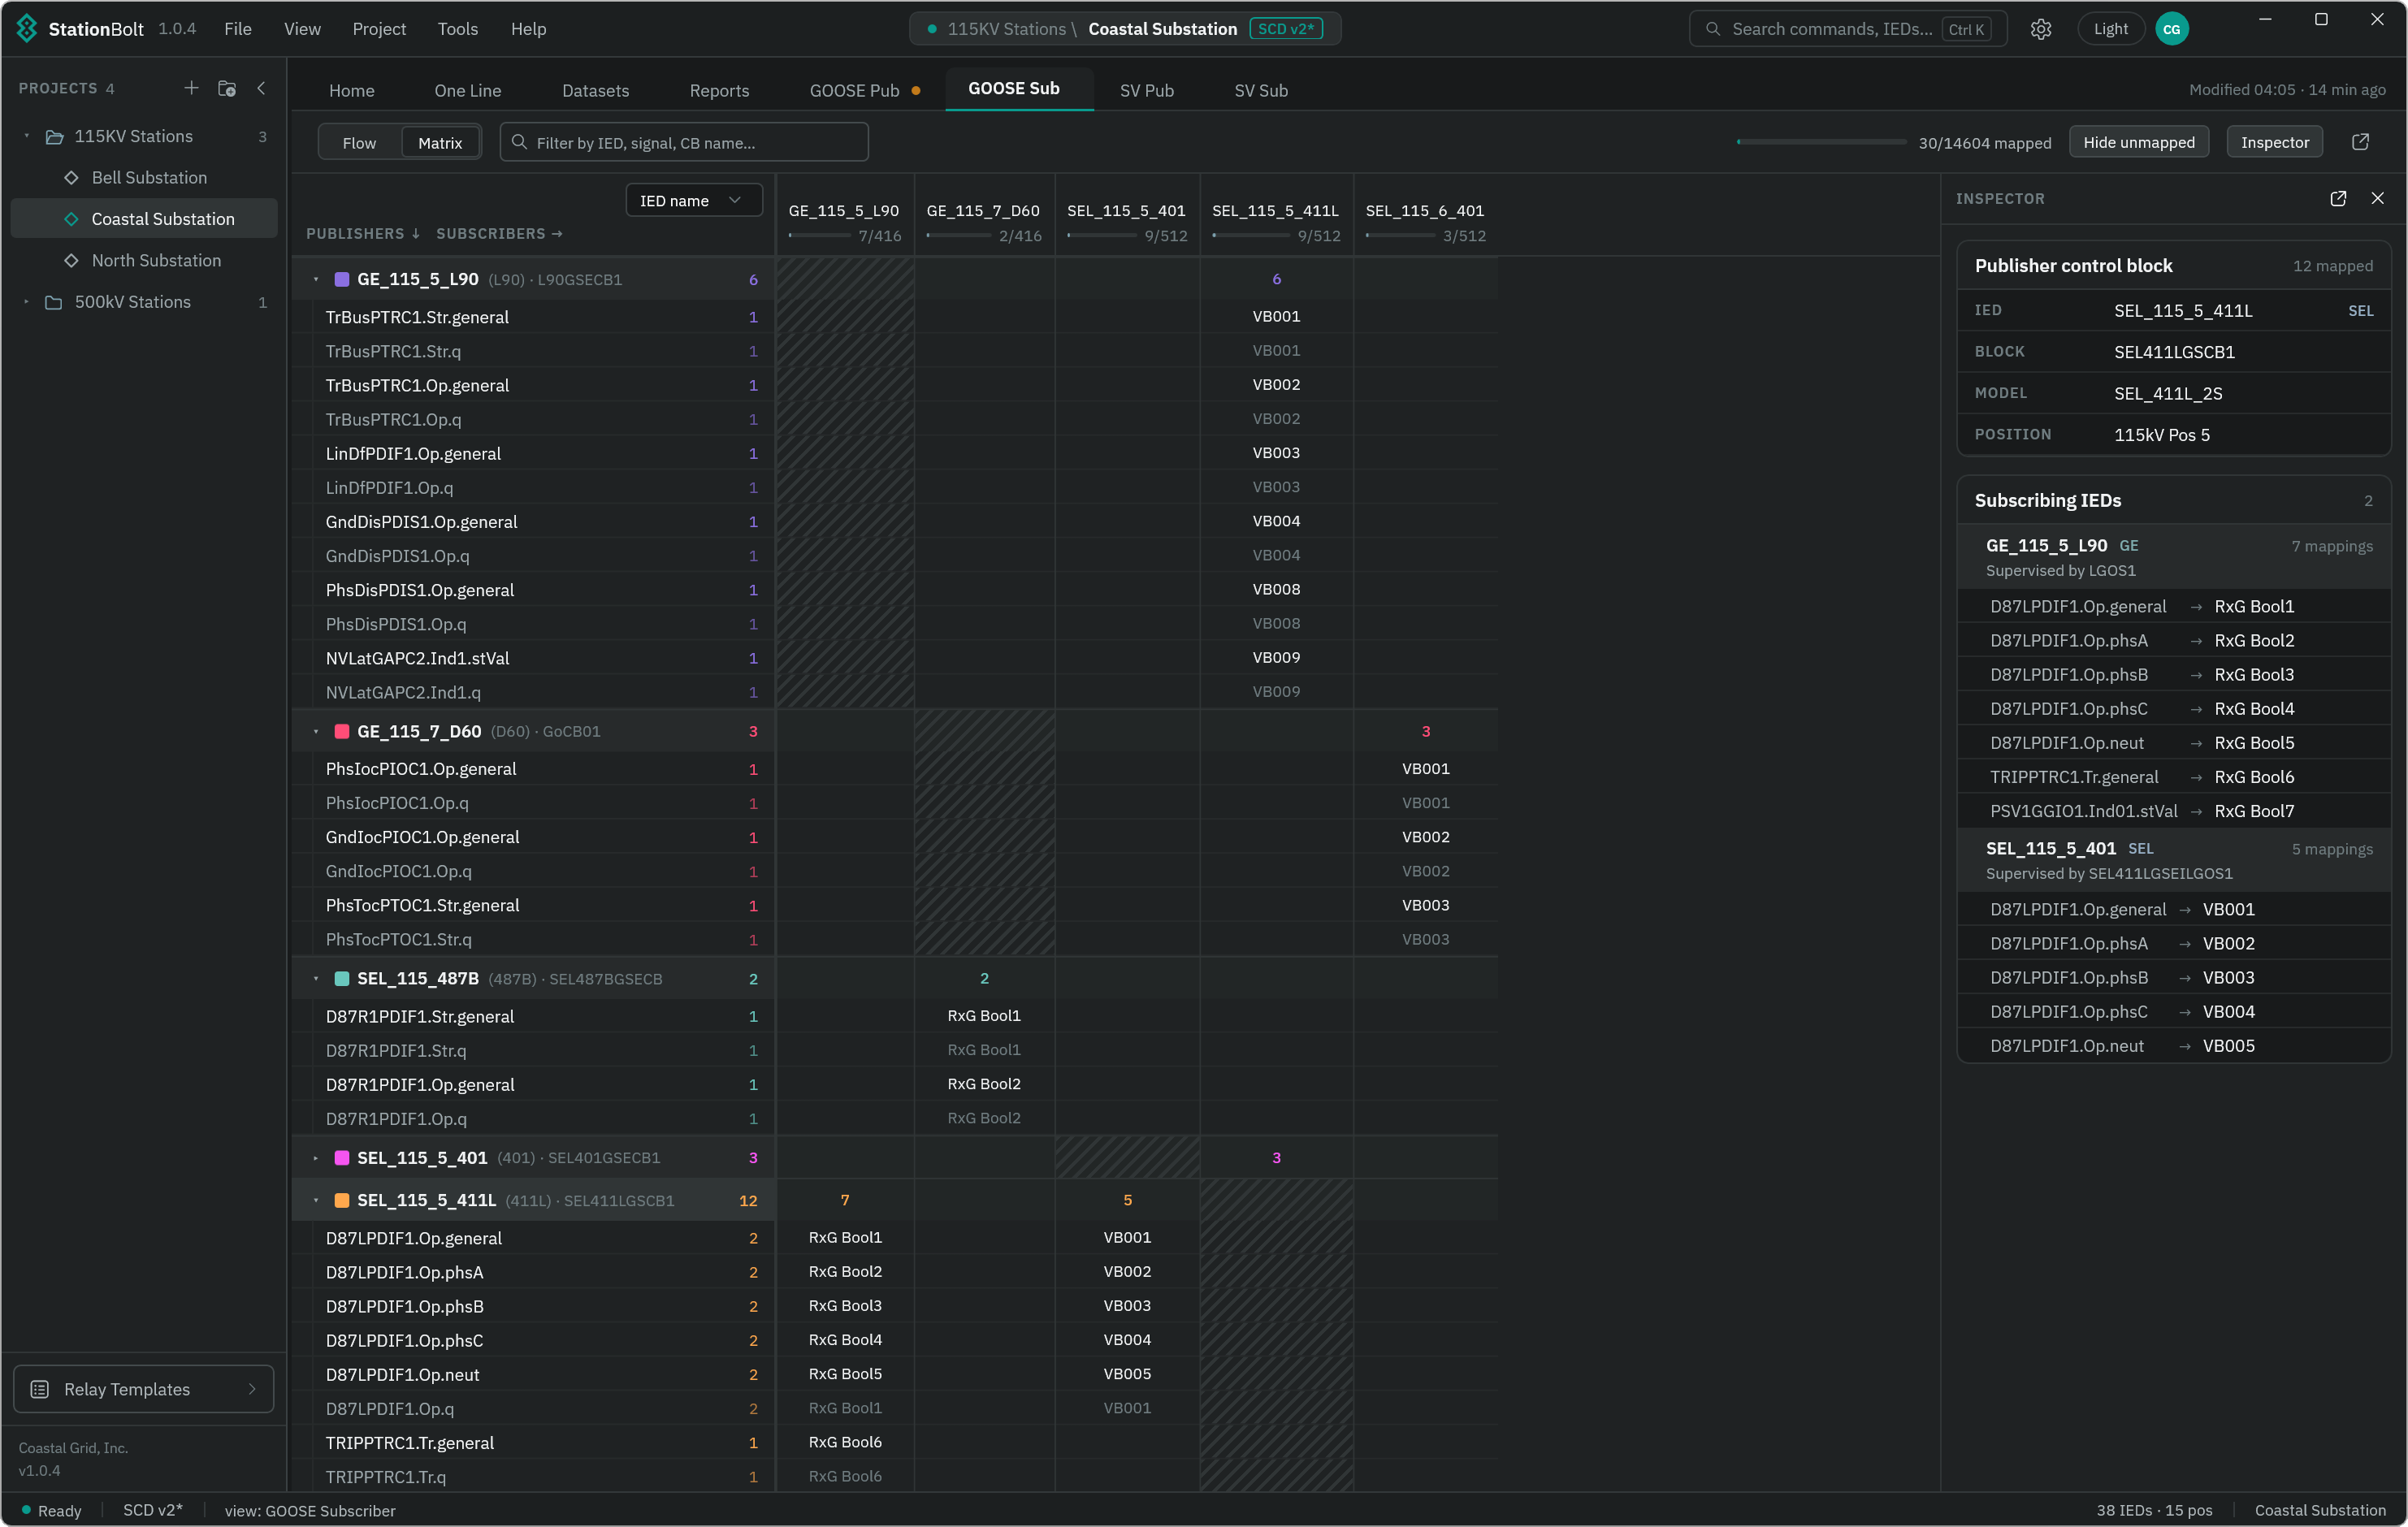Screen dimensions: 2408x1527
Task: Click the 500kV Stations folder icon
Action: click(54, 302)
